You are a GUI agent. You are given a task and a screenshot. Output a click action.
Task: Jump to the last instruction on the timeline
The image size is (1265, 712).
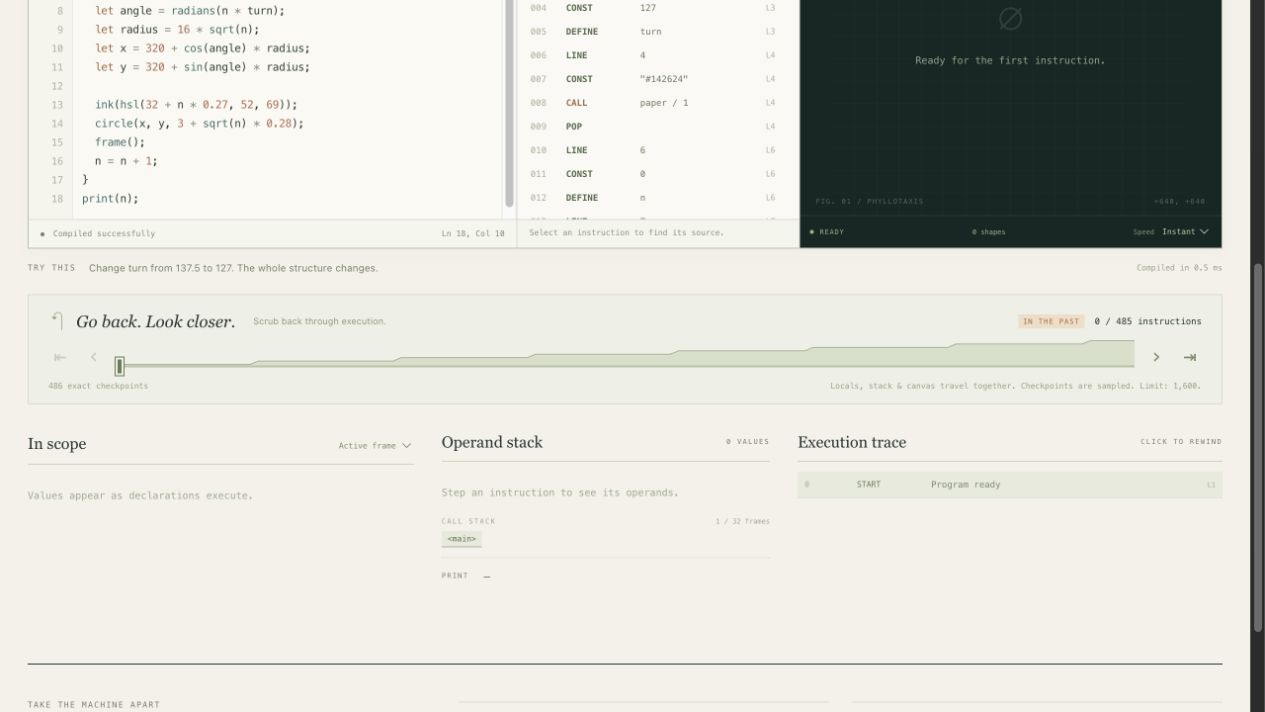click(1190, 357)
